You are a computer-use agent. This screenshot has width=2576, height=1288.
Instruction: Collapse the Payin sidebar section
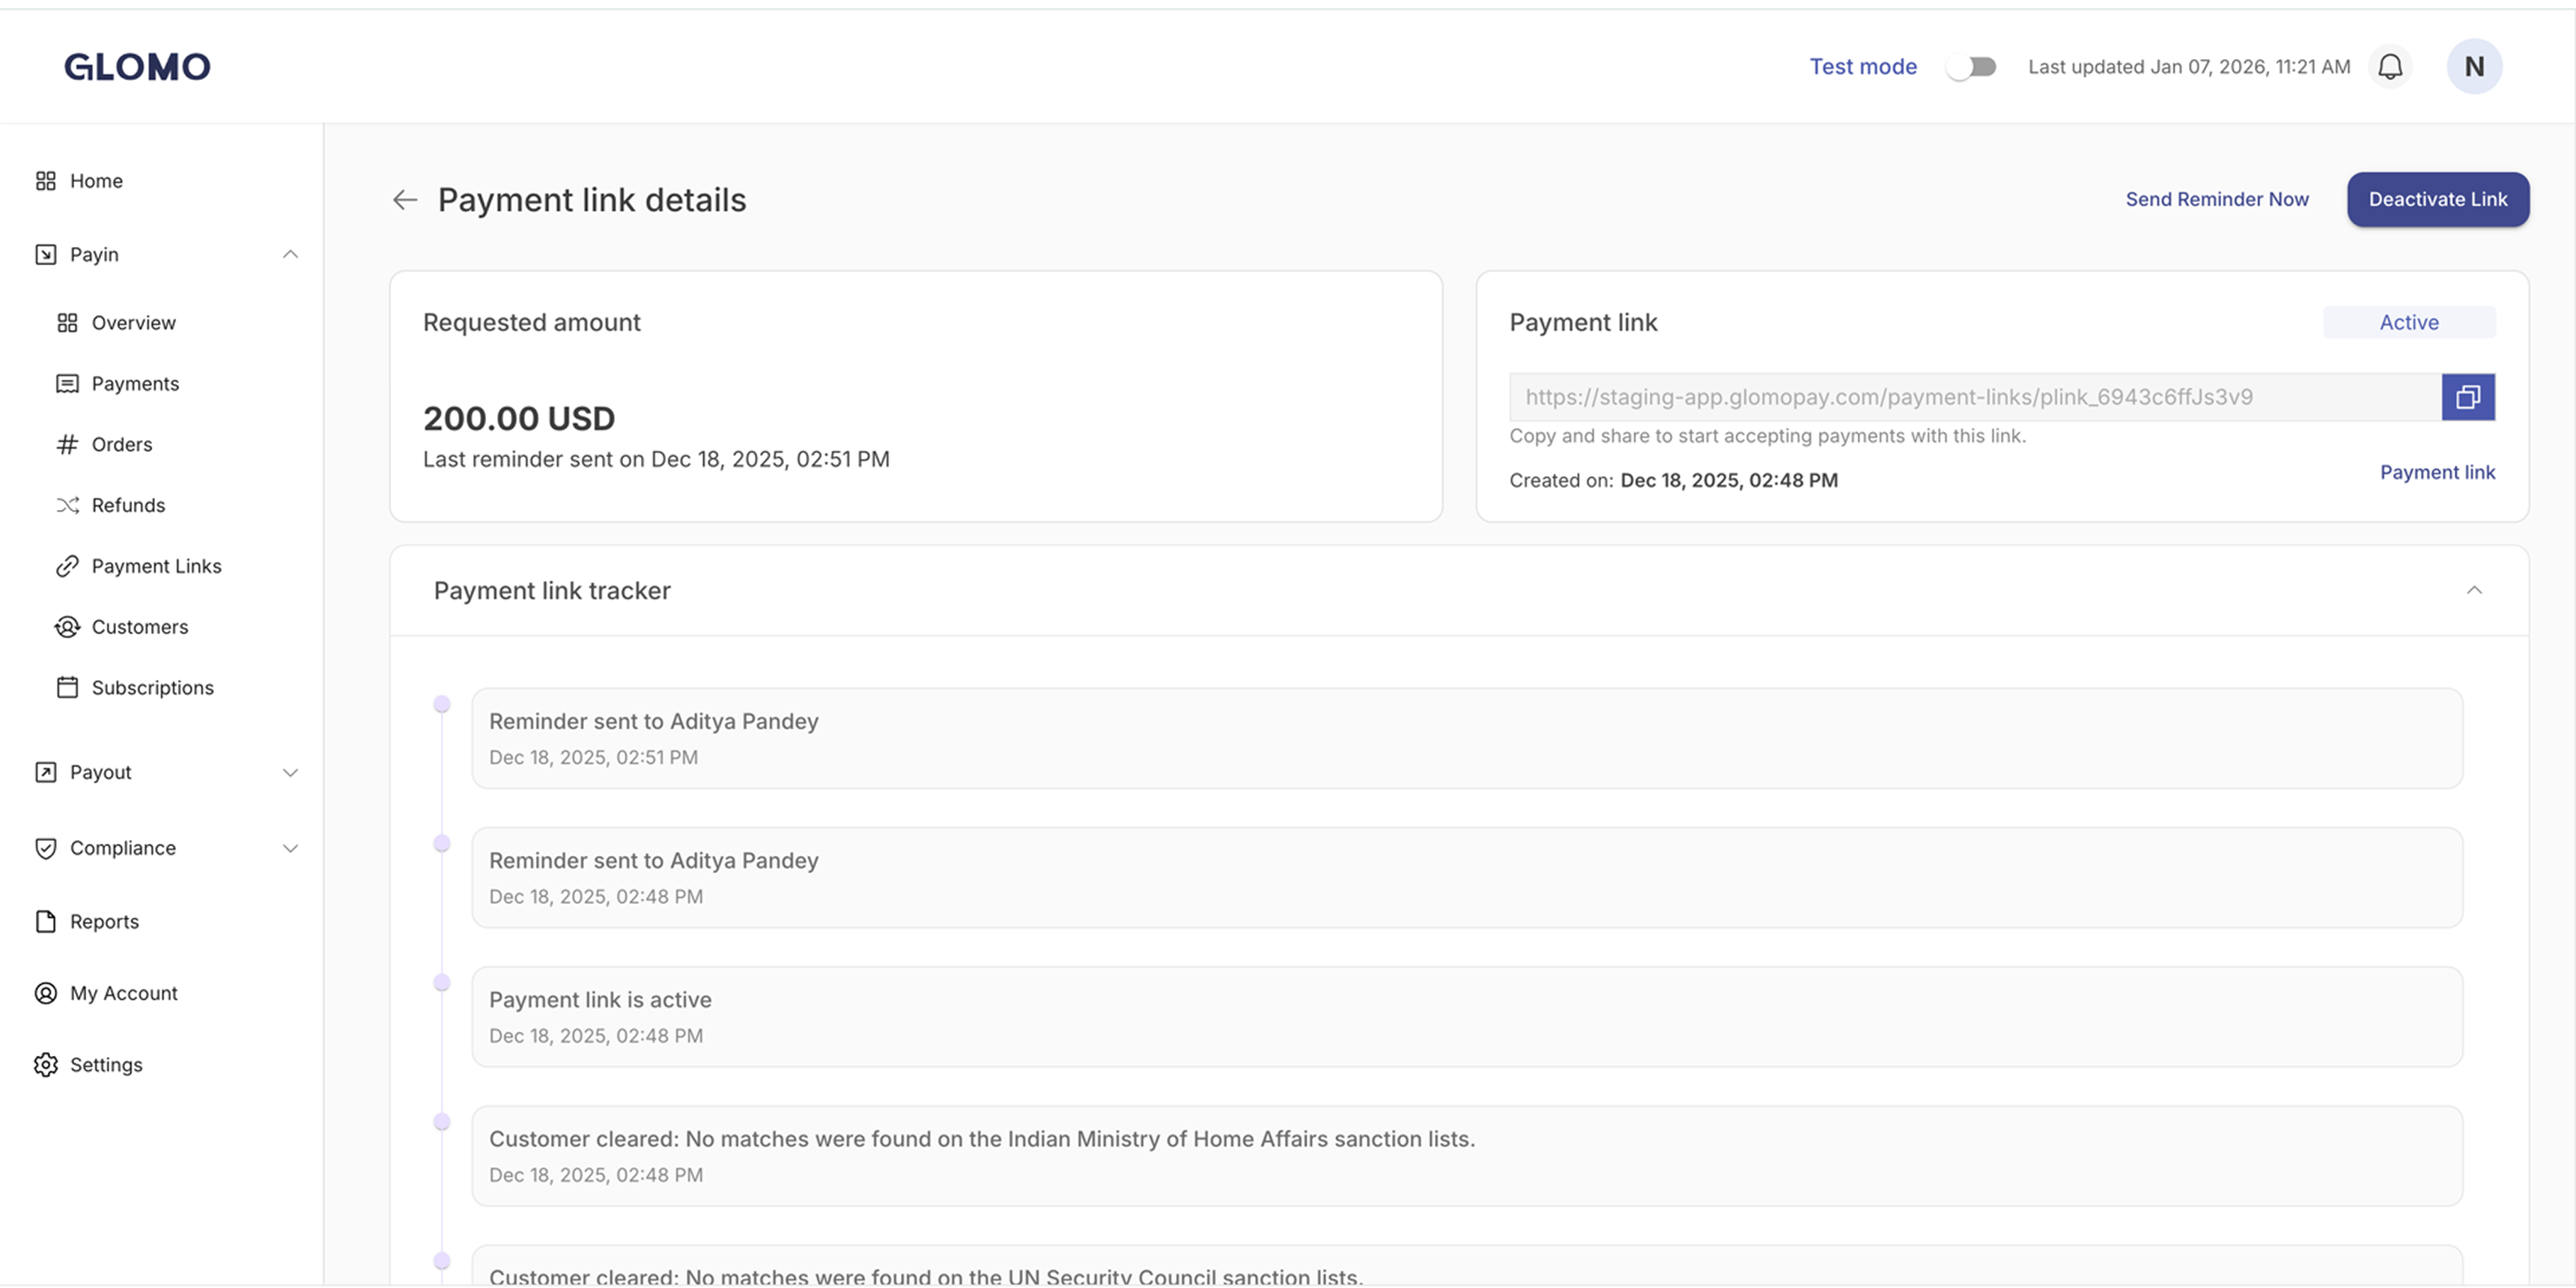(290, 254)
